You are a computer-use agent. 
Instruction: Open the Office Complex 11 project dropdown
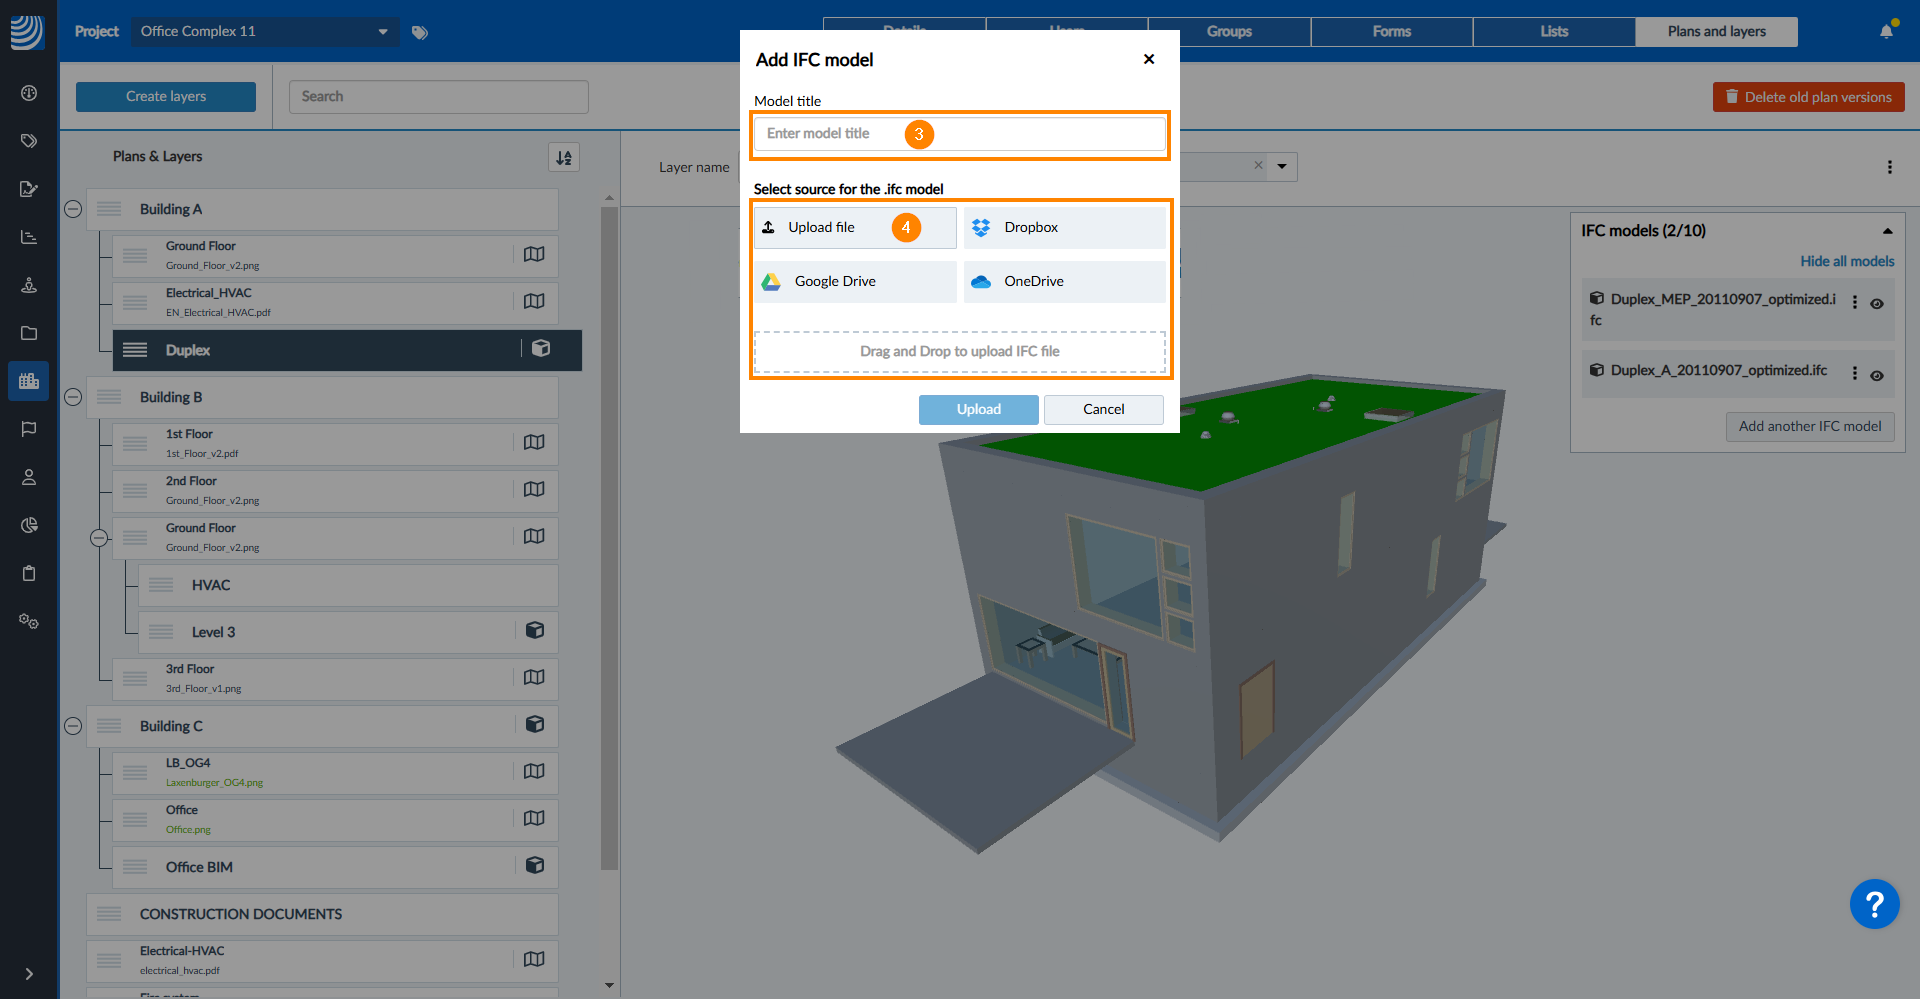pos(265,32)
